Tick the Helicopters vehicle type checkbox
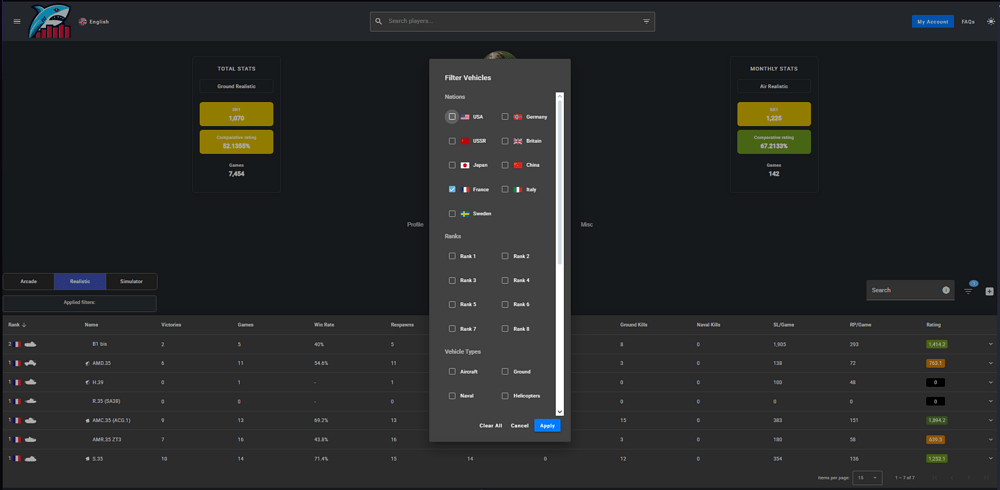The image size is (1000, 490). pyautogui.click(x=505, y=396)
